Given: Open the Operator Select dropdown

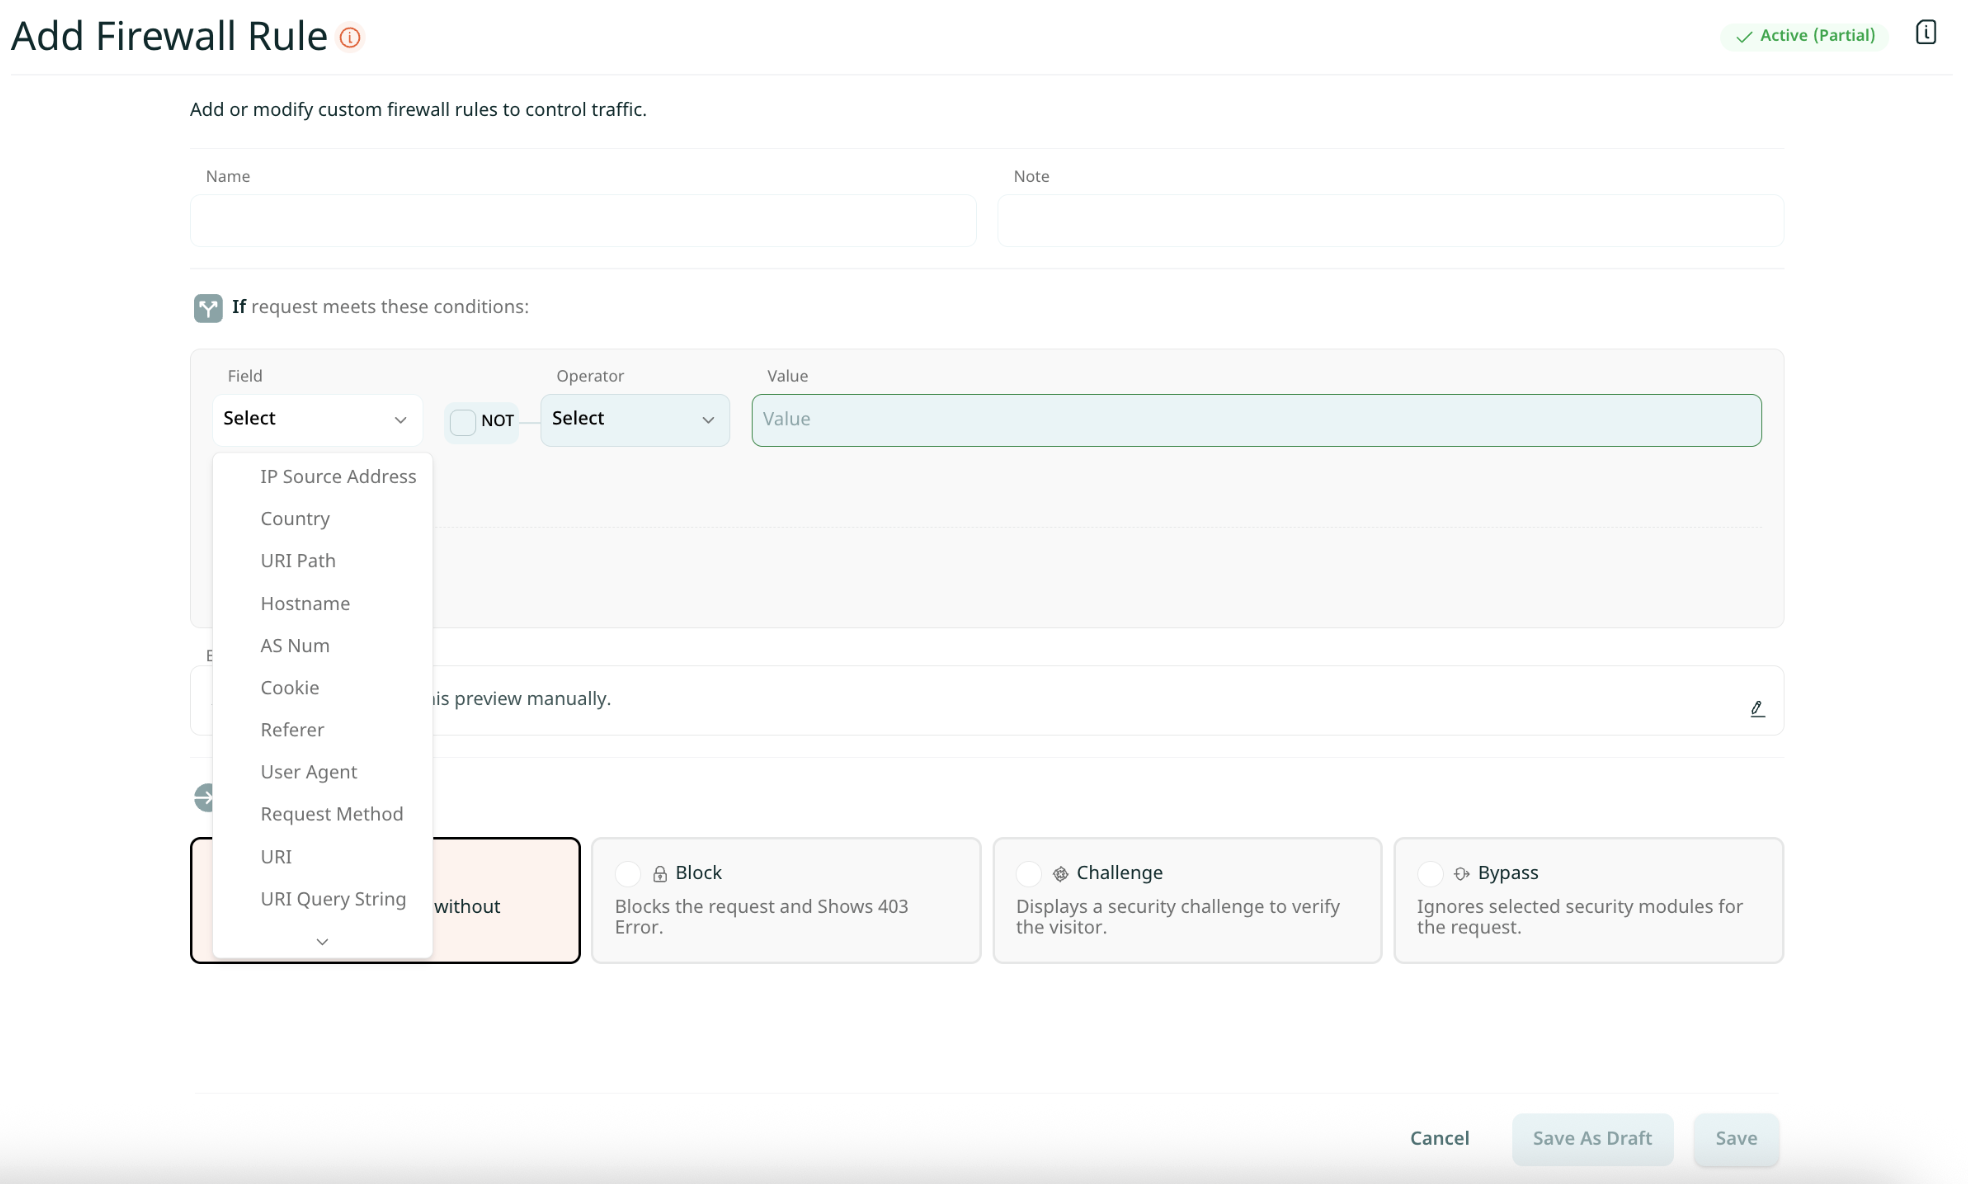Looking at the screenshot, I should tap(634, 419).
